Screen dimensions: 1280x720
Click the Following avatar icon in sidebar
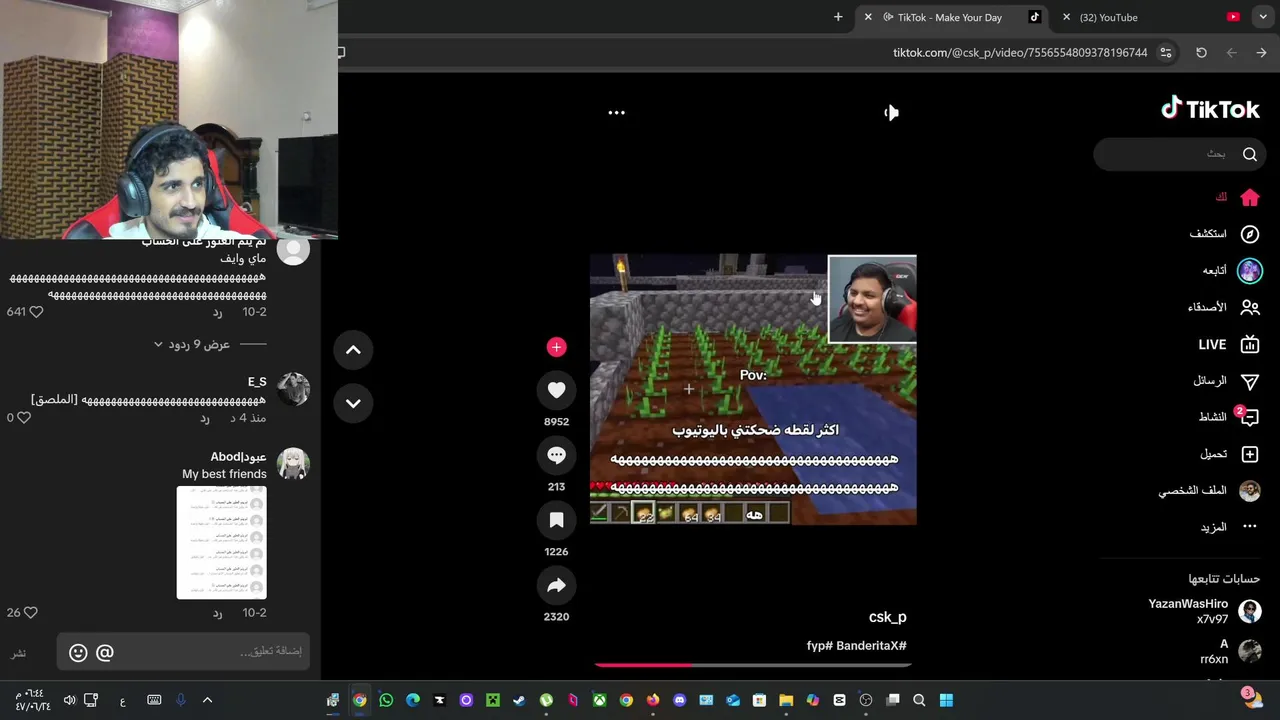click(1249, 270)
